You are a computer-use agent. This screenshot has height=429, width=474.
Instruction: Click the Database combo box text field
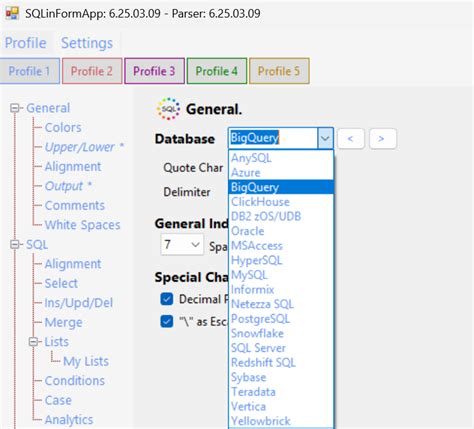(x=273, y=138)
